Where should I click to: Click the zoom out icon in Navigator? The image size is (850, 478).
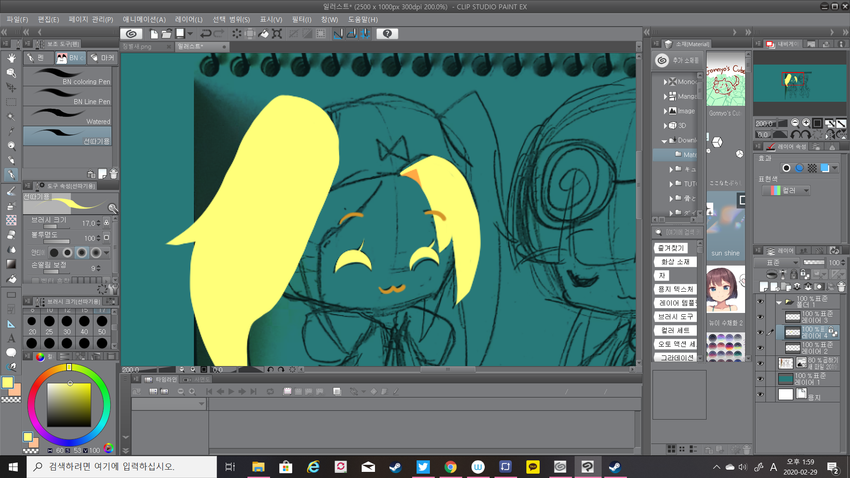795,123
